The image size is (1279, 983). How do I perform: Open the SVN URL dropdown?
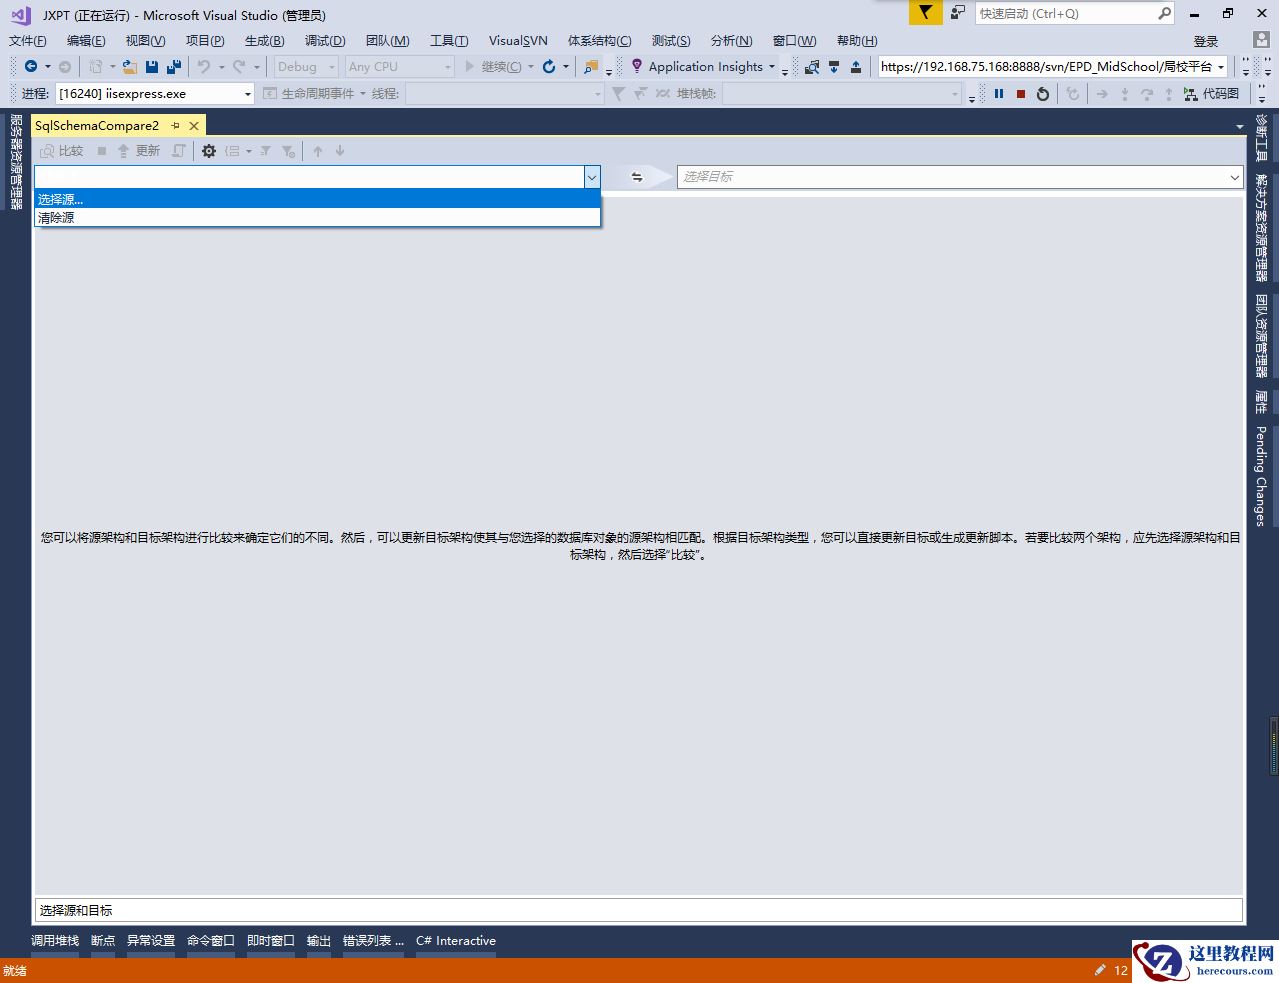click(1221, 67)
